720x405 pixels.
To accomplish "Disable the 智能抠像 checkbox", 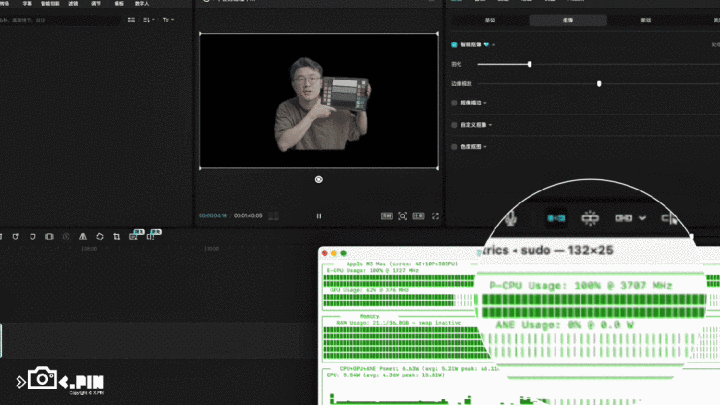I will click(454, 45).
